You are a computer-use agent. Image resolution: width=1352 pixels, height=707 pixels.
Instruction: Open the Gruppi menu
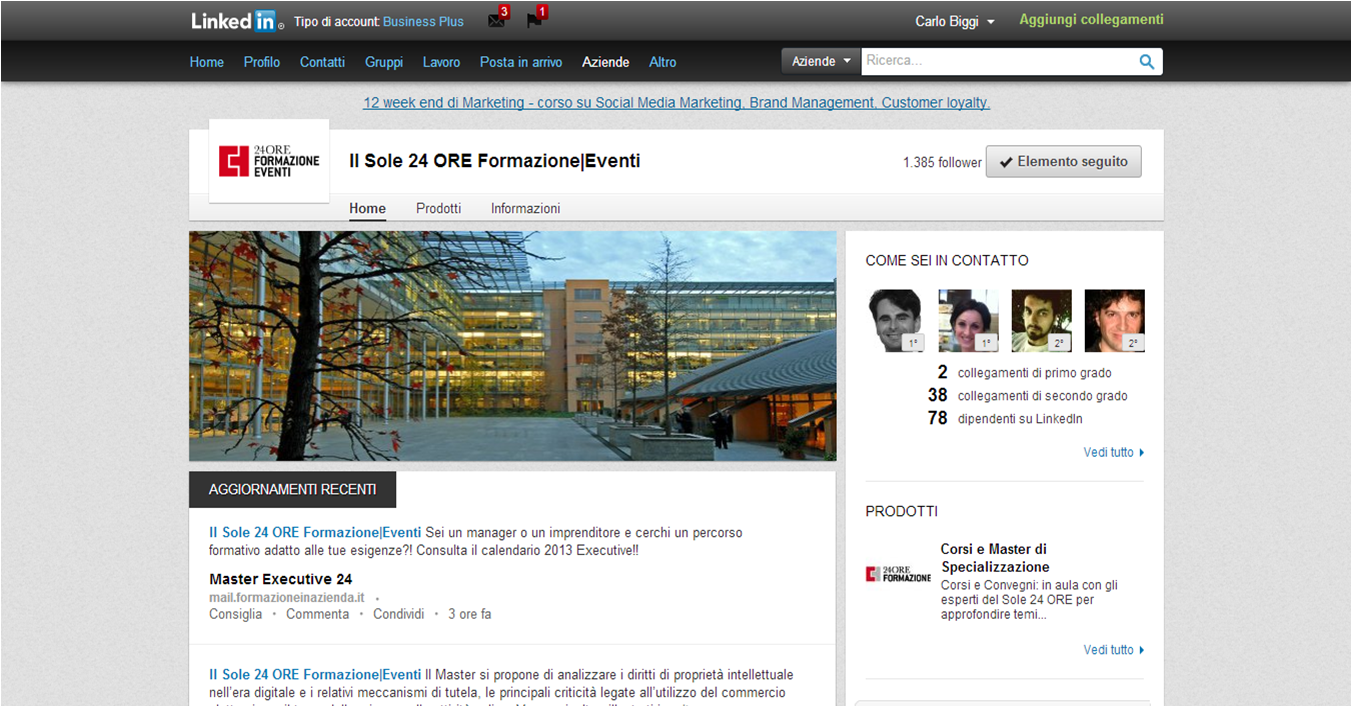384,62
